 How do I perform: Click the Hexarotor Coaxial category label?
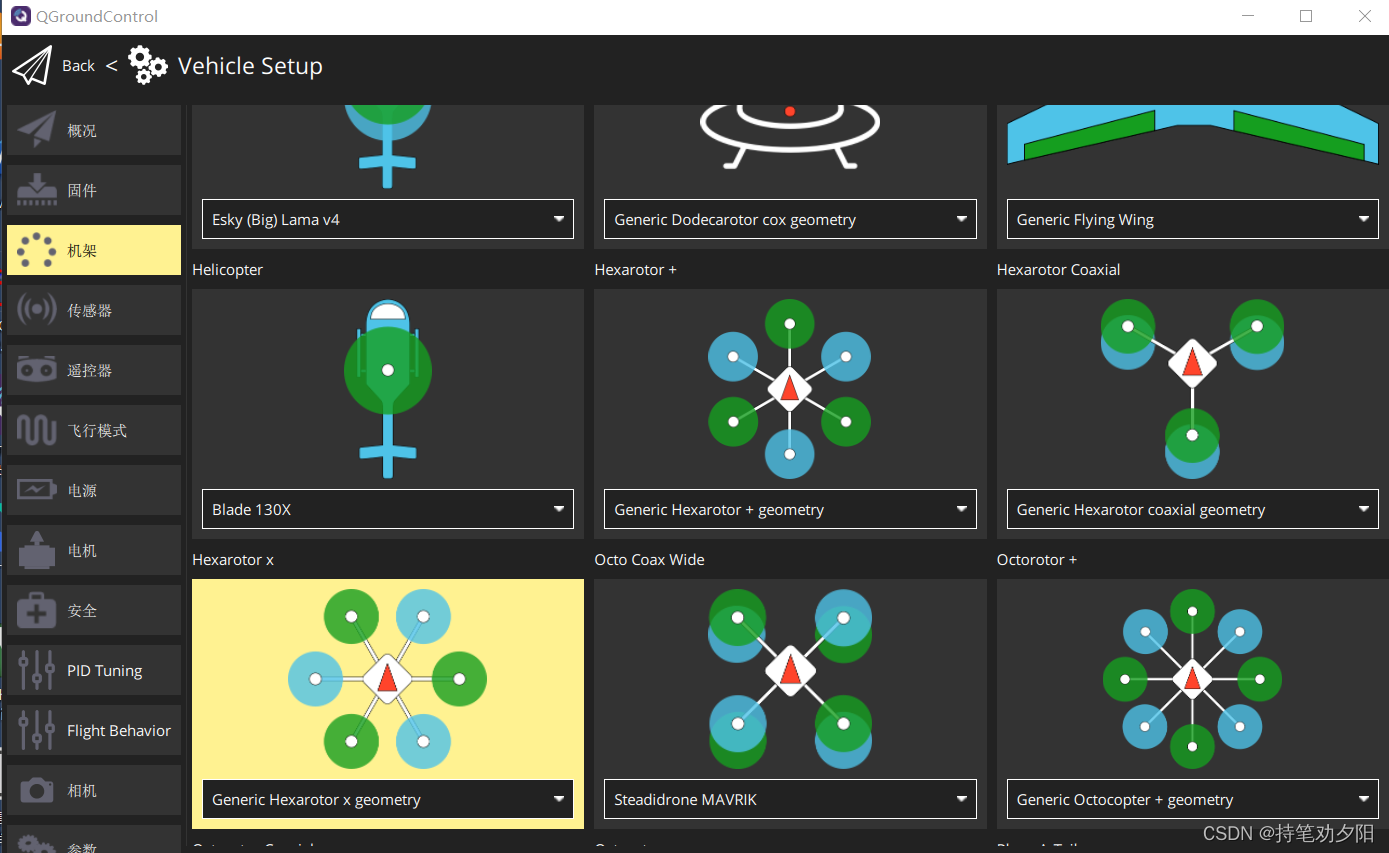(1059, 270)
